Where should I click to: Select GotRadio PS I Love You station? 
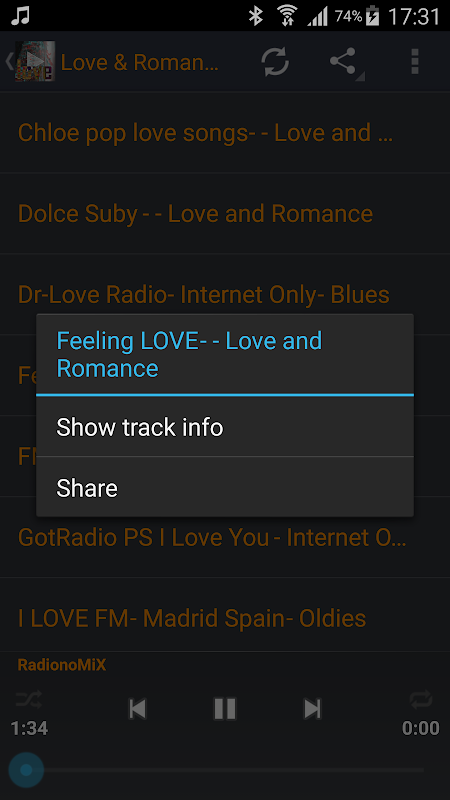tap(225, 537)
